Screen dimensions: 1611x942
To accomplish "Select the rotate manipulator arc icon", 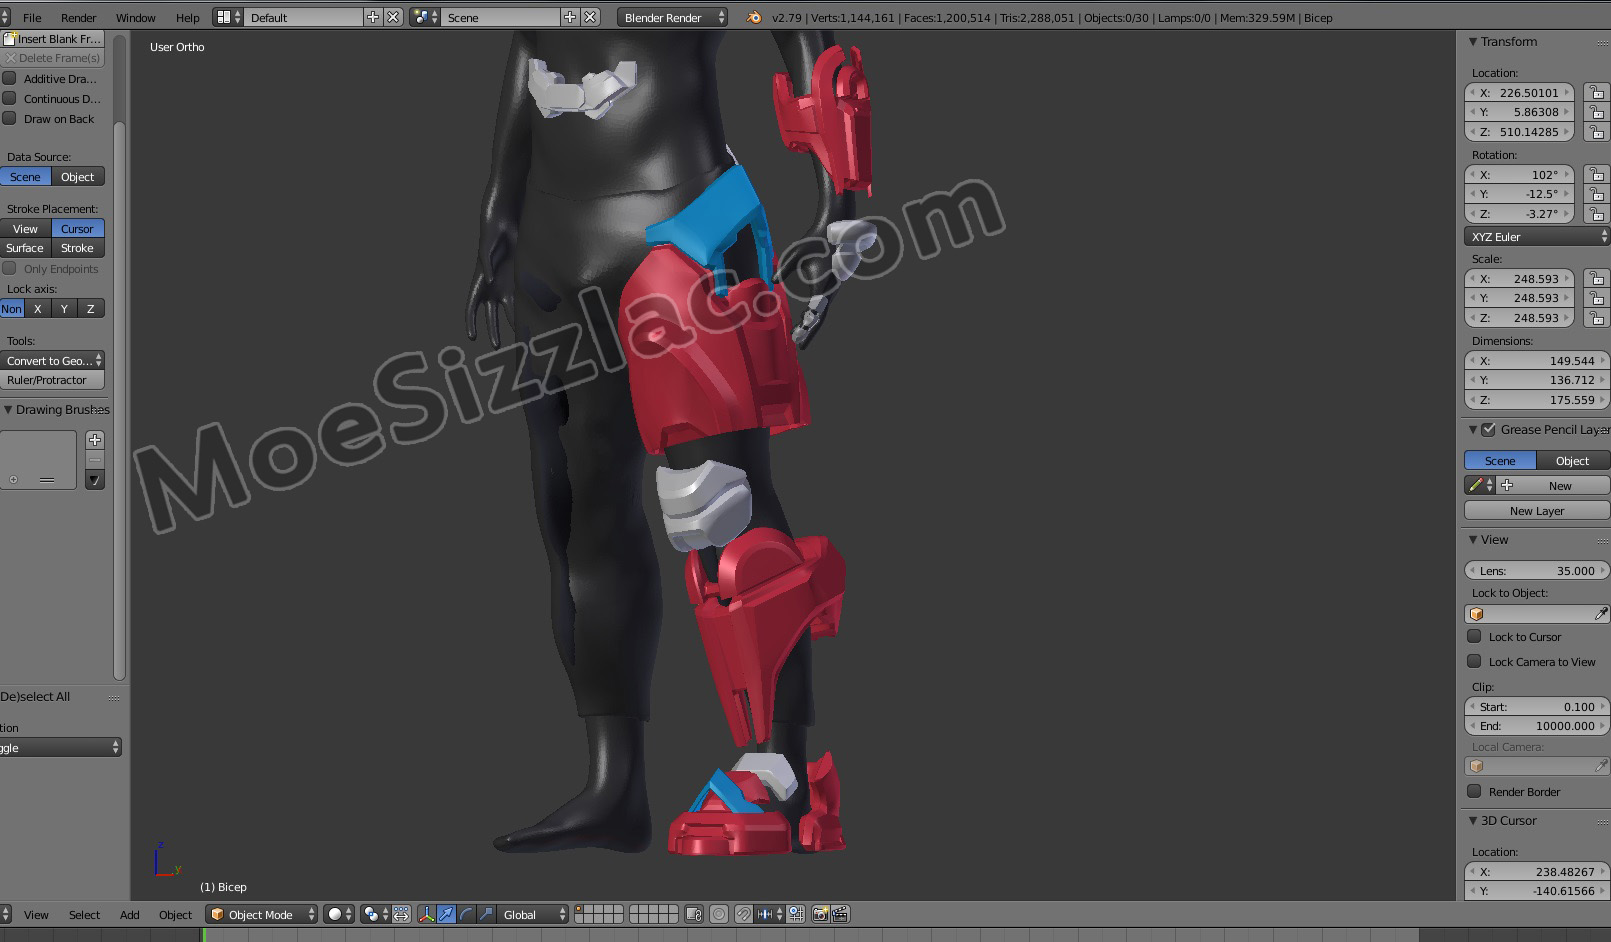I will point(466,914).
